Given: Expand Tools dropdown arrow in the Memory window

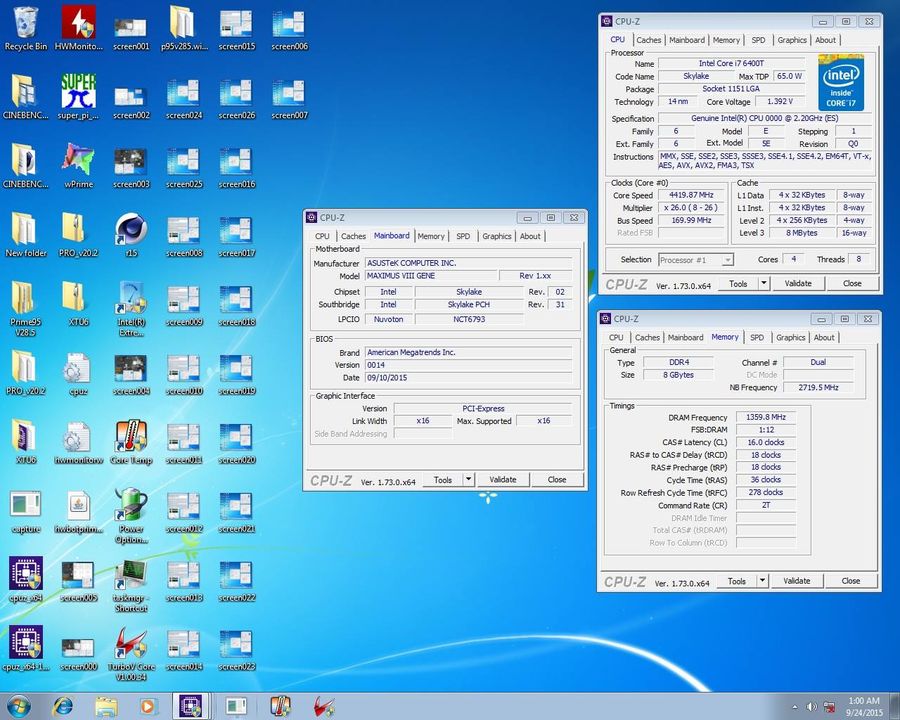Looking at the screenshot, I should coord(762,581).
